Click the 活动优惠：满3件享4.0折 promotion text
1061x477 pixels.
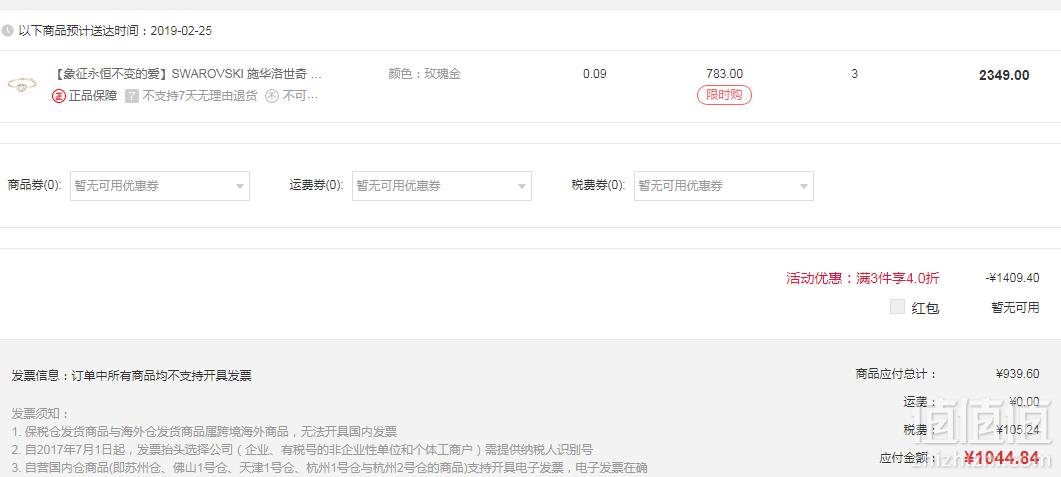pyautogui.click(x=863, y=278)
